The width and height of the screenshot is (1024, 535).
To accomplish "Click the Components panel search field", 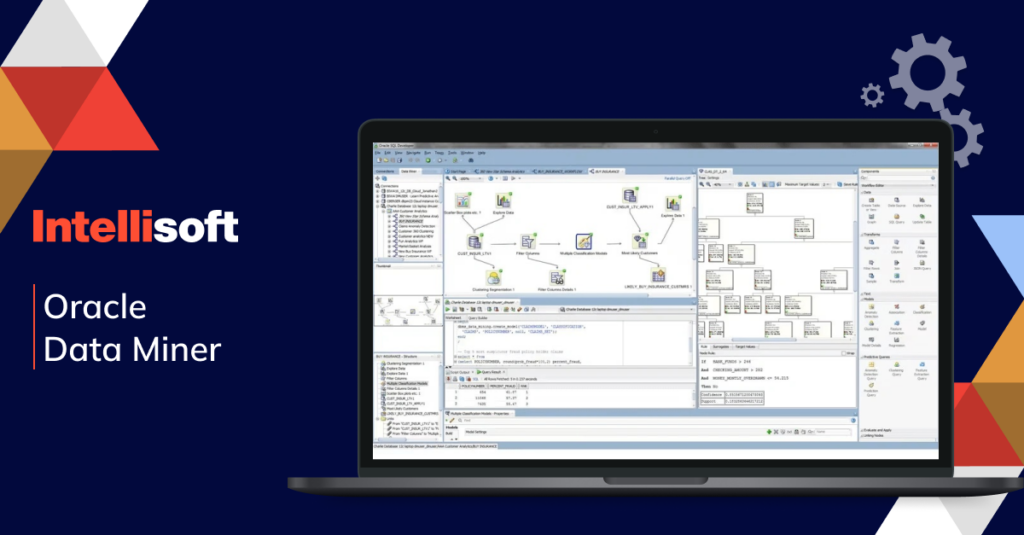I will (896, 178).
